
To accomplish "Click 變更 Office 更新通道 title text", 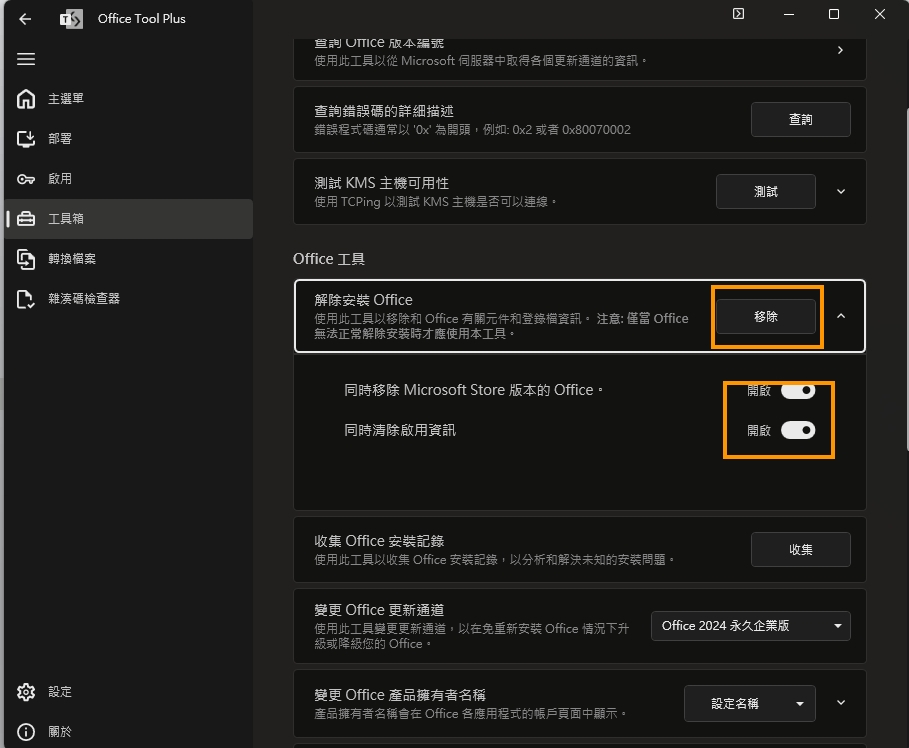I will coord(379,610).
